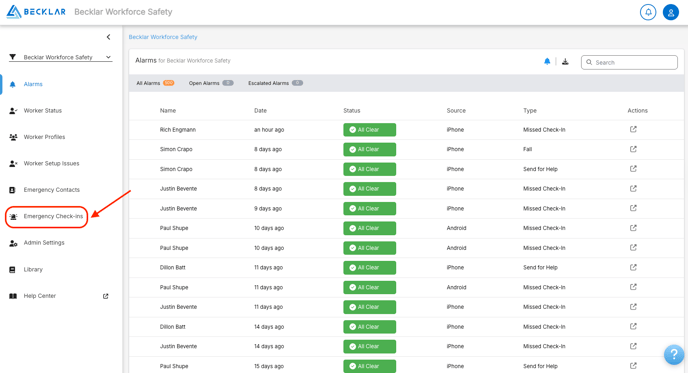Switch to Escalated Alarms tab
688x373 pixels.
[276, 83]
